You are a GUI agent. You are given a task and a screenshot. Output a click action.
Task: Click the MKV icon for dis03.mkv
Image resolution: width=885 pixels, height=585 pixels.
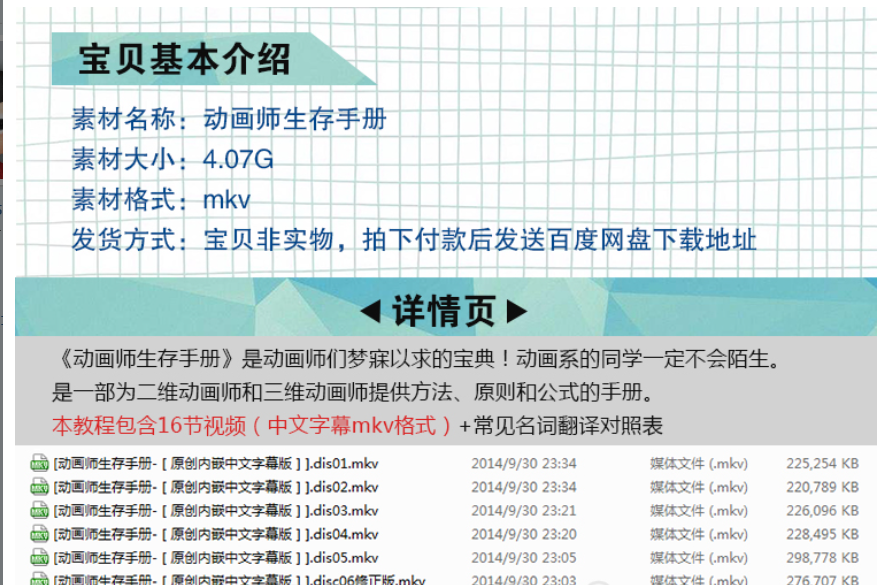point(39,511)
